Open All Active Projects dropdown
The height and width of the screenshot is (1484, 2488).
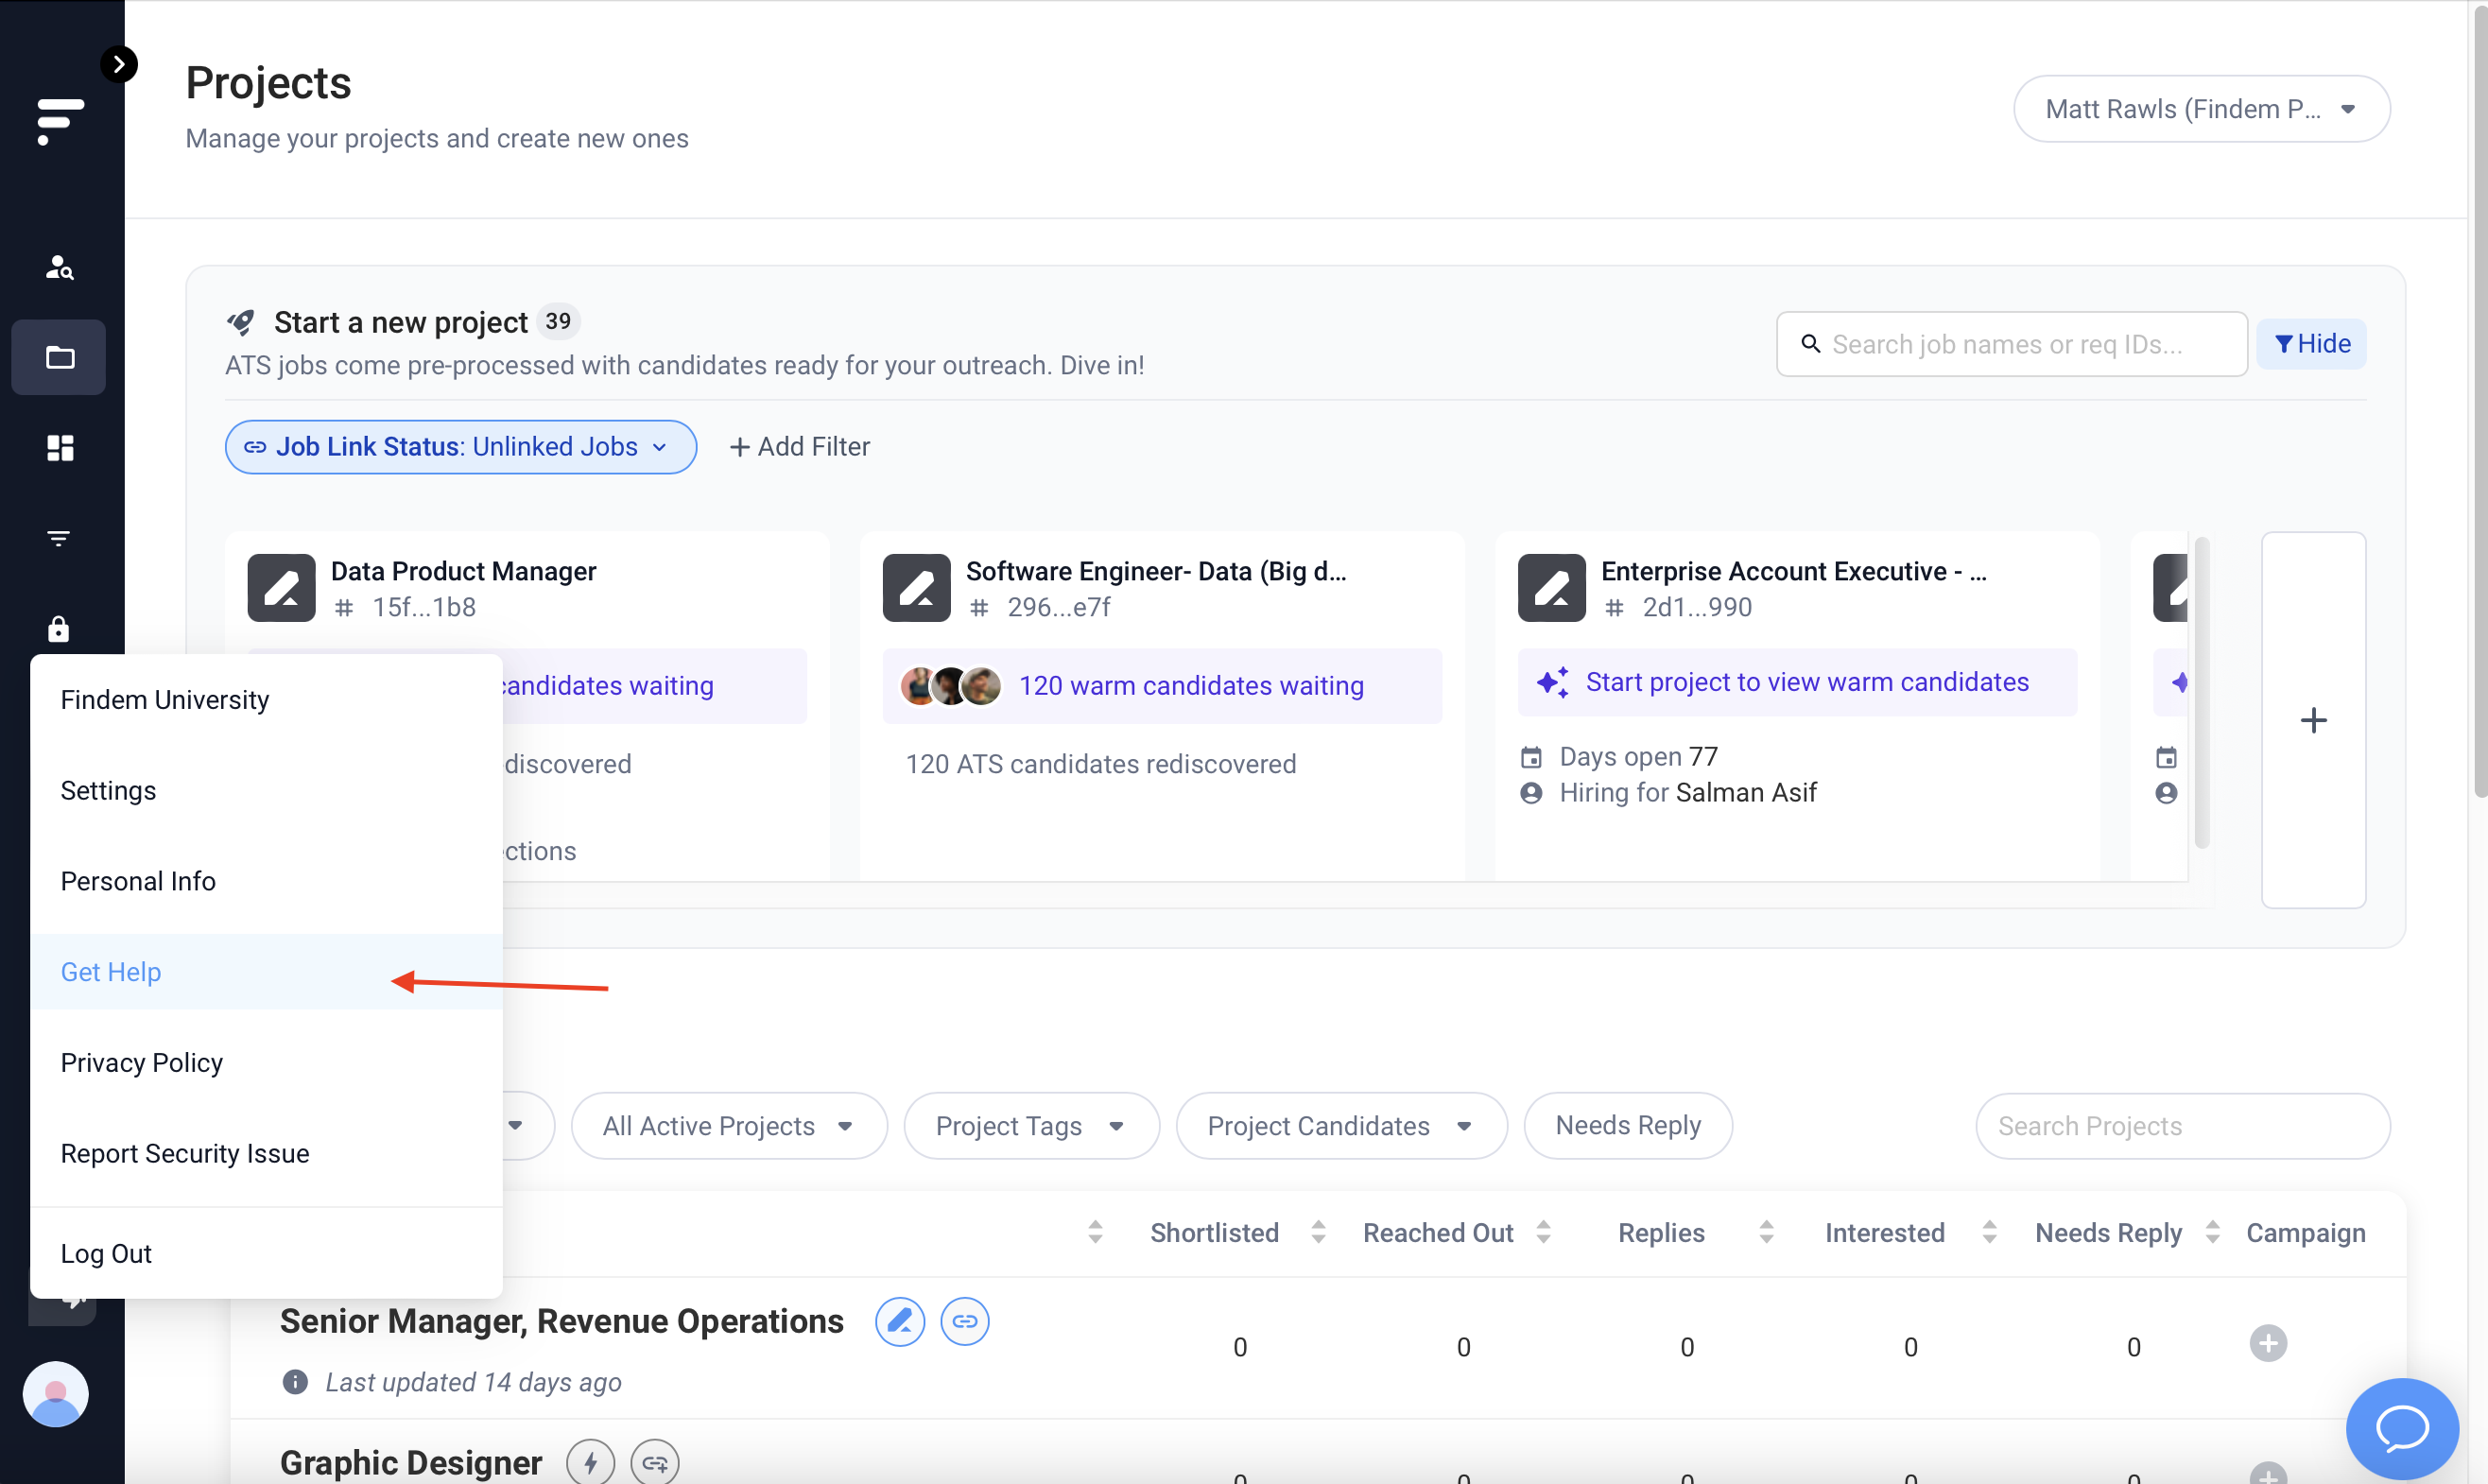click(x=729, y=1125)
